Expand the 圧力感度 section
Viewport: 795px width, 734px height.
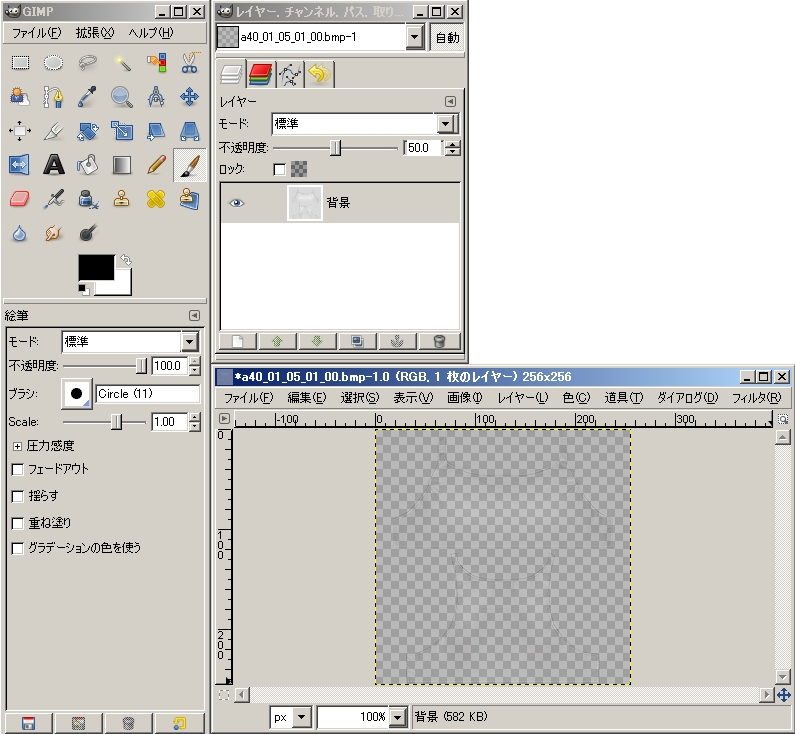pyautogui.click(x=17, y=446)
